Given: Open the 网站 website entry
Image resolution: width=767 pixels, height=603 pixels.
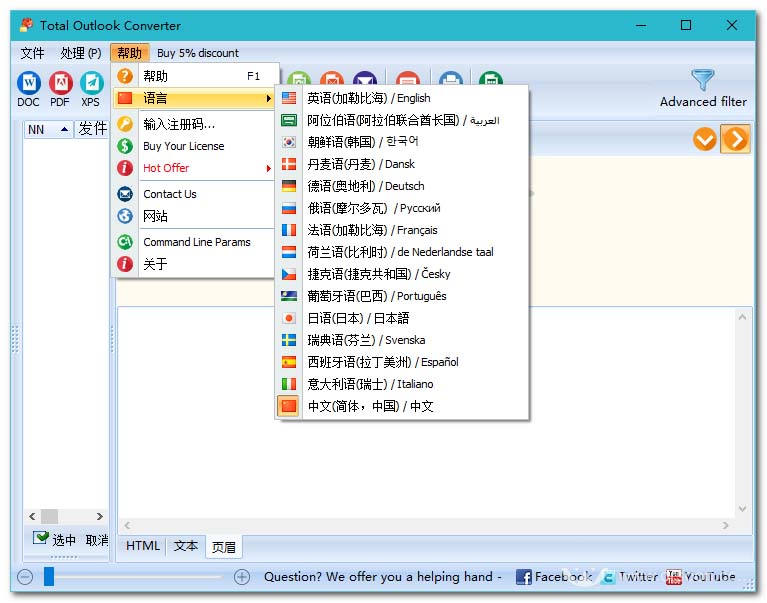Looking at the screenshot, I should (195, 216).
